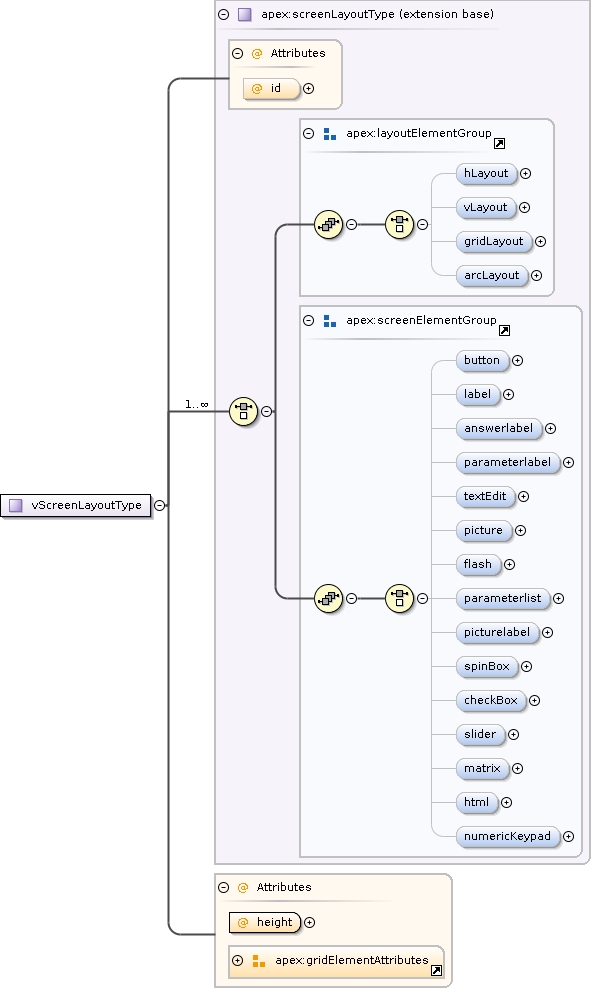This screenshot has height=989, width=592.
Task: Select the button element node
Action: click(482, 360)
